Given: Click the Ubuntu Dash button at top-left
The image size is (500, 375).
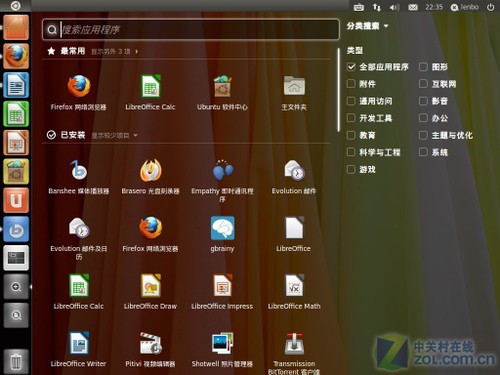Looking at the screenshot, I should click(16, 6).
